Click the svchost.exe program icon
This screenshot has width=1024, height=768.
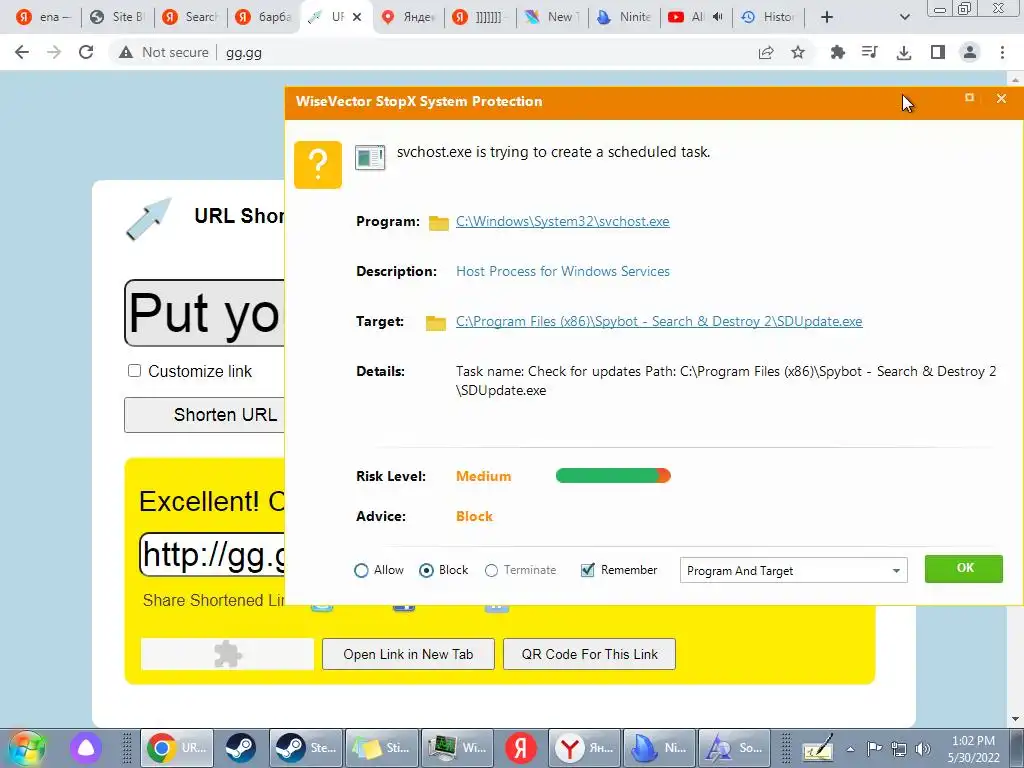point(370,157)
